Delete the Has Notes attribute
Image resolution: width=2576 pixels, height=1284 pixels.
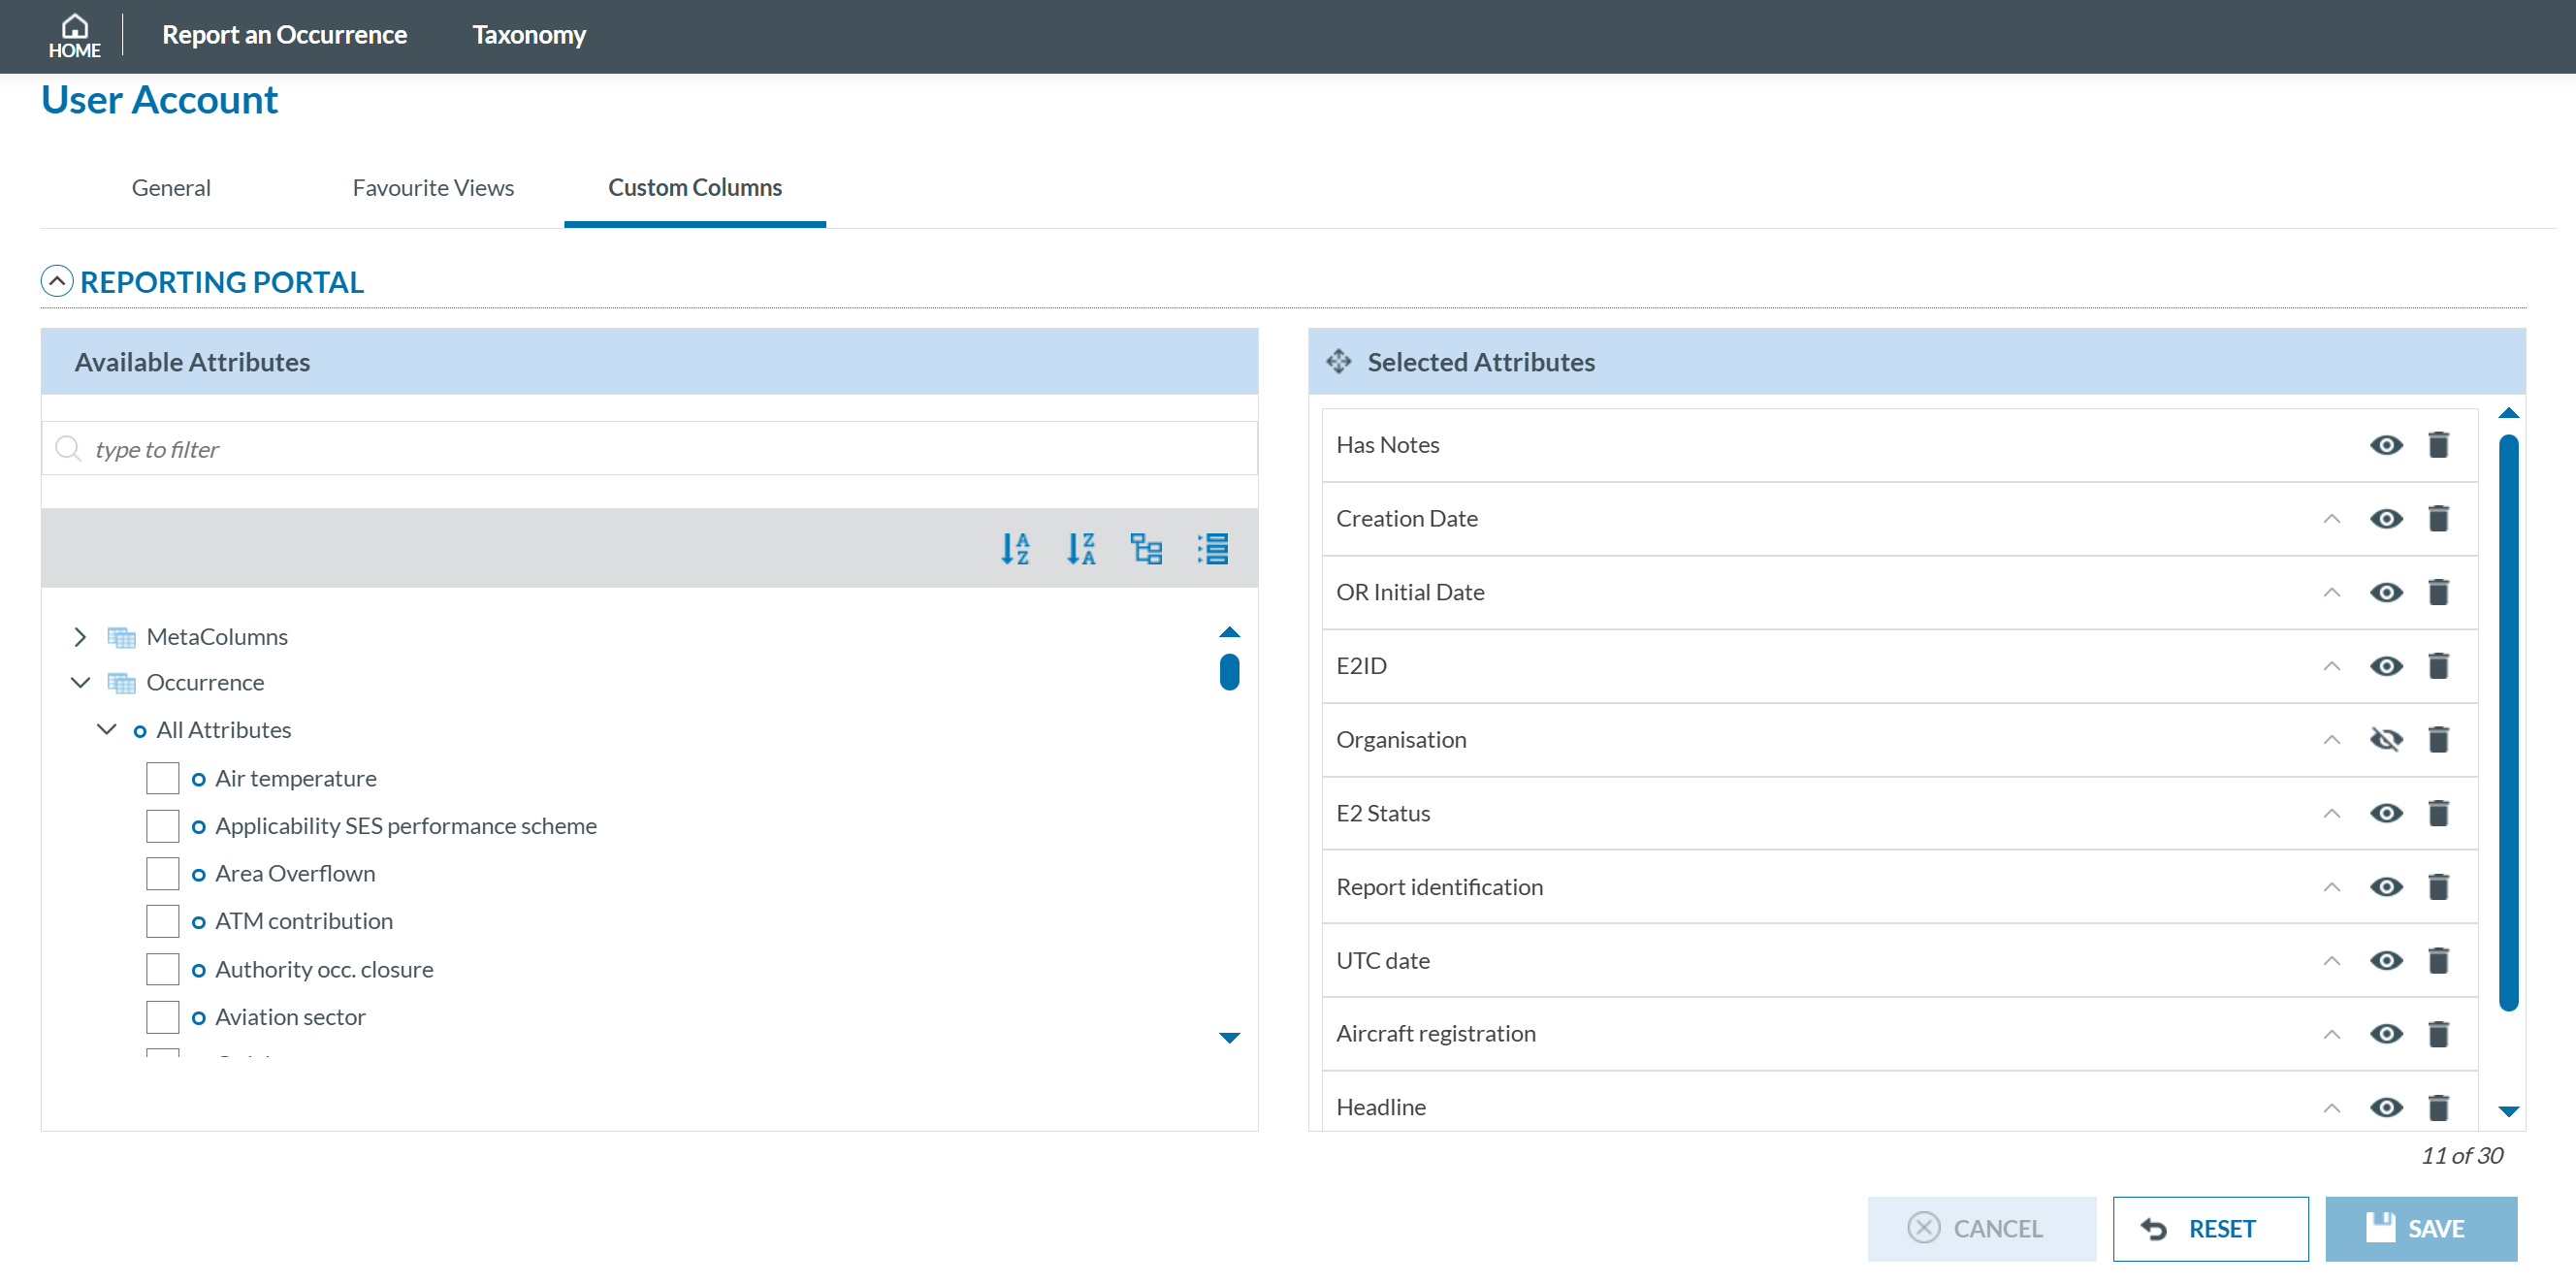[2438, 445]
